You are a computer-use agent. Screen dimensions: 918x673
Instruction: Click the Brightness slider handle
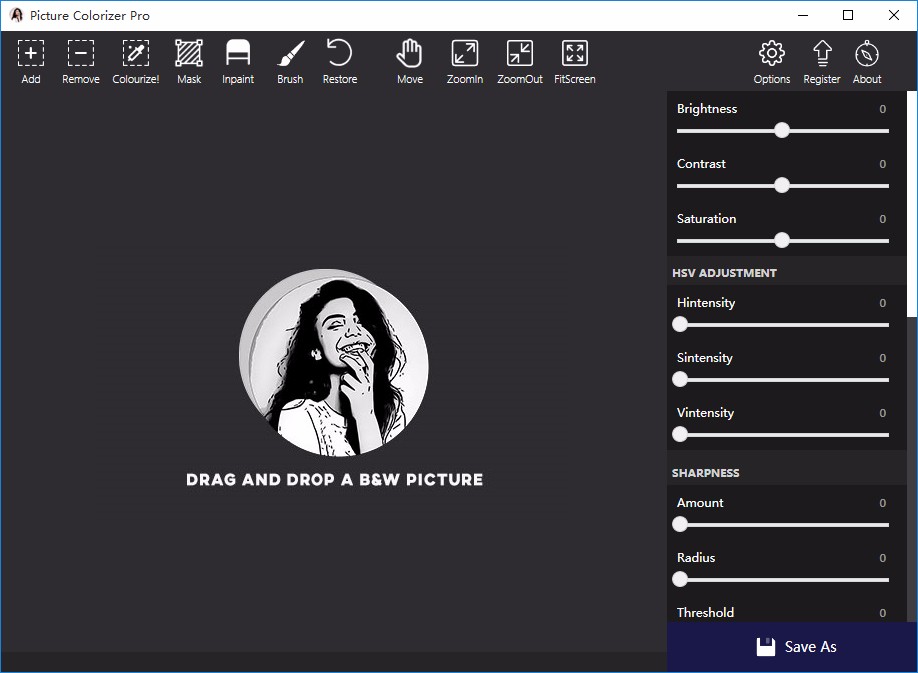(x=782, y=130)
